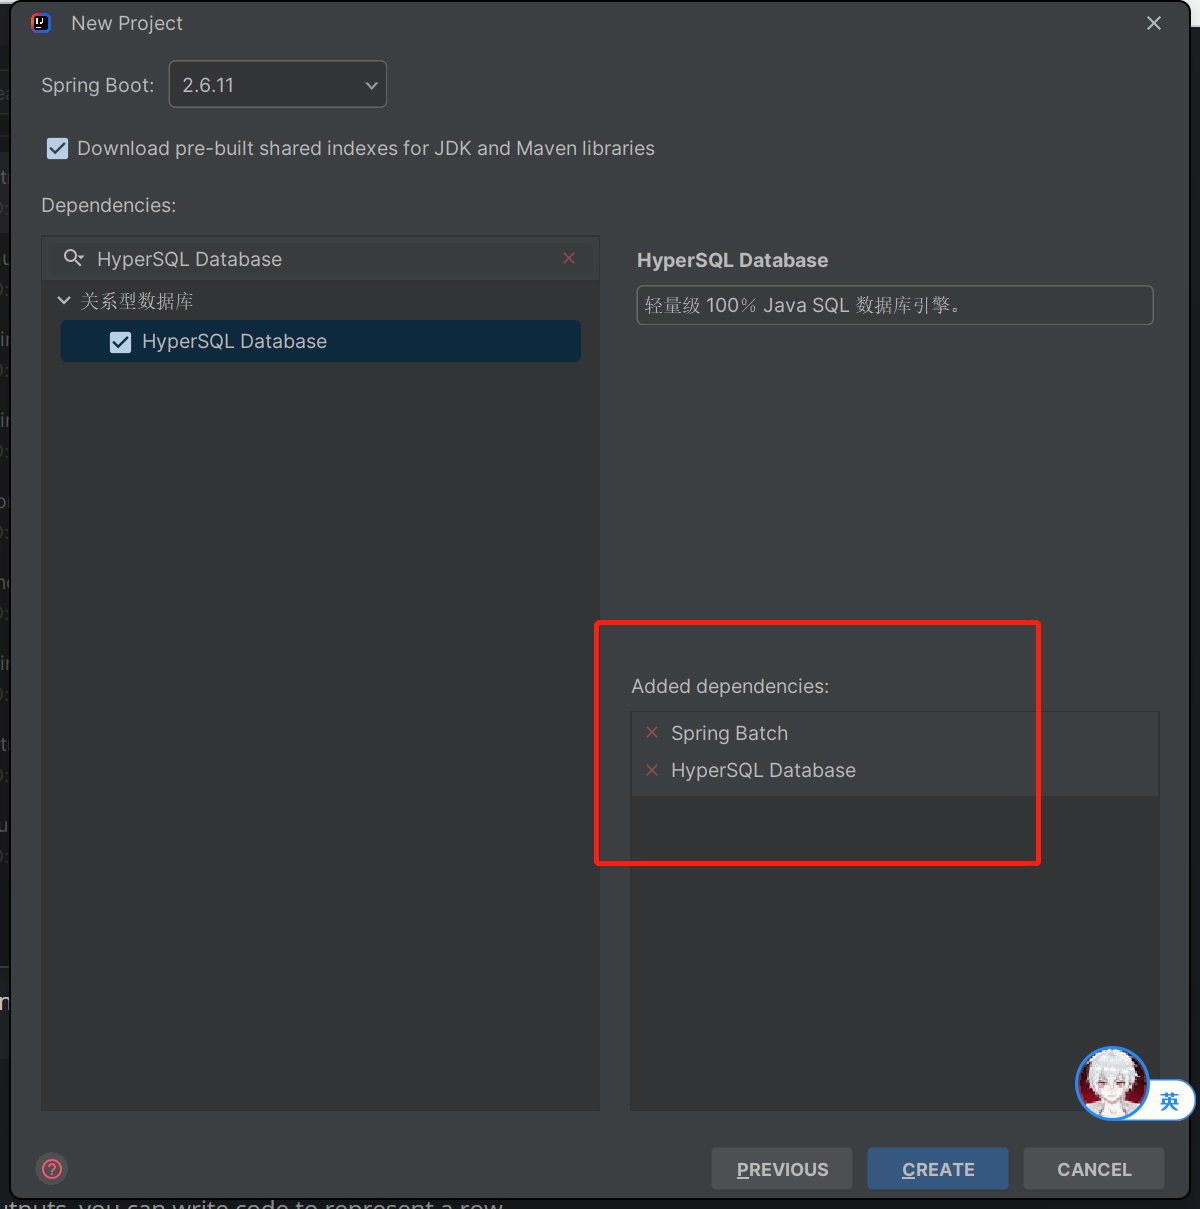Image resolution: width=1200 pixels, height=1209 pixels.
Task: Collapse the 关系型数据库 category
Action: tap(64, 300)
